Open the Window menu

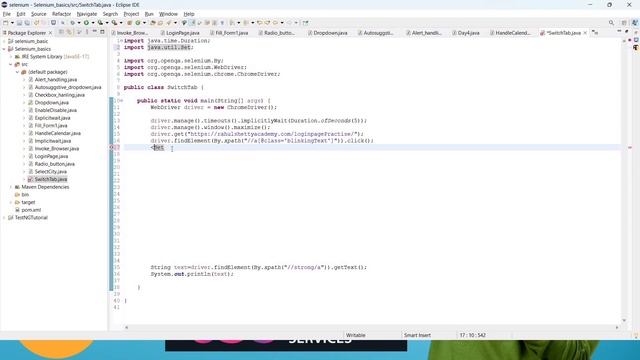[168, 14]
